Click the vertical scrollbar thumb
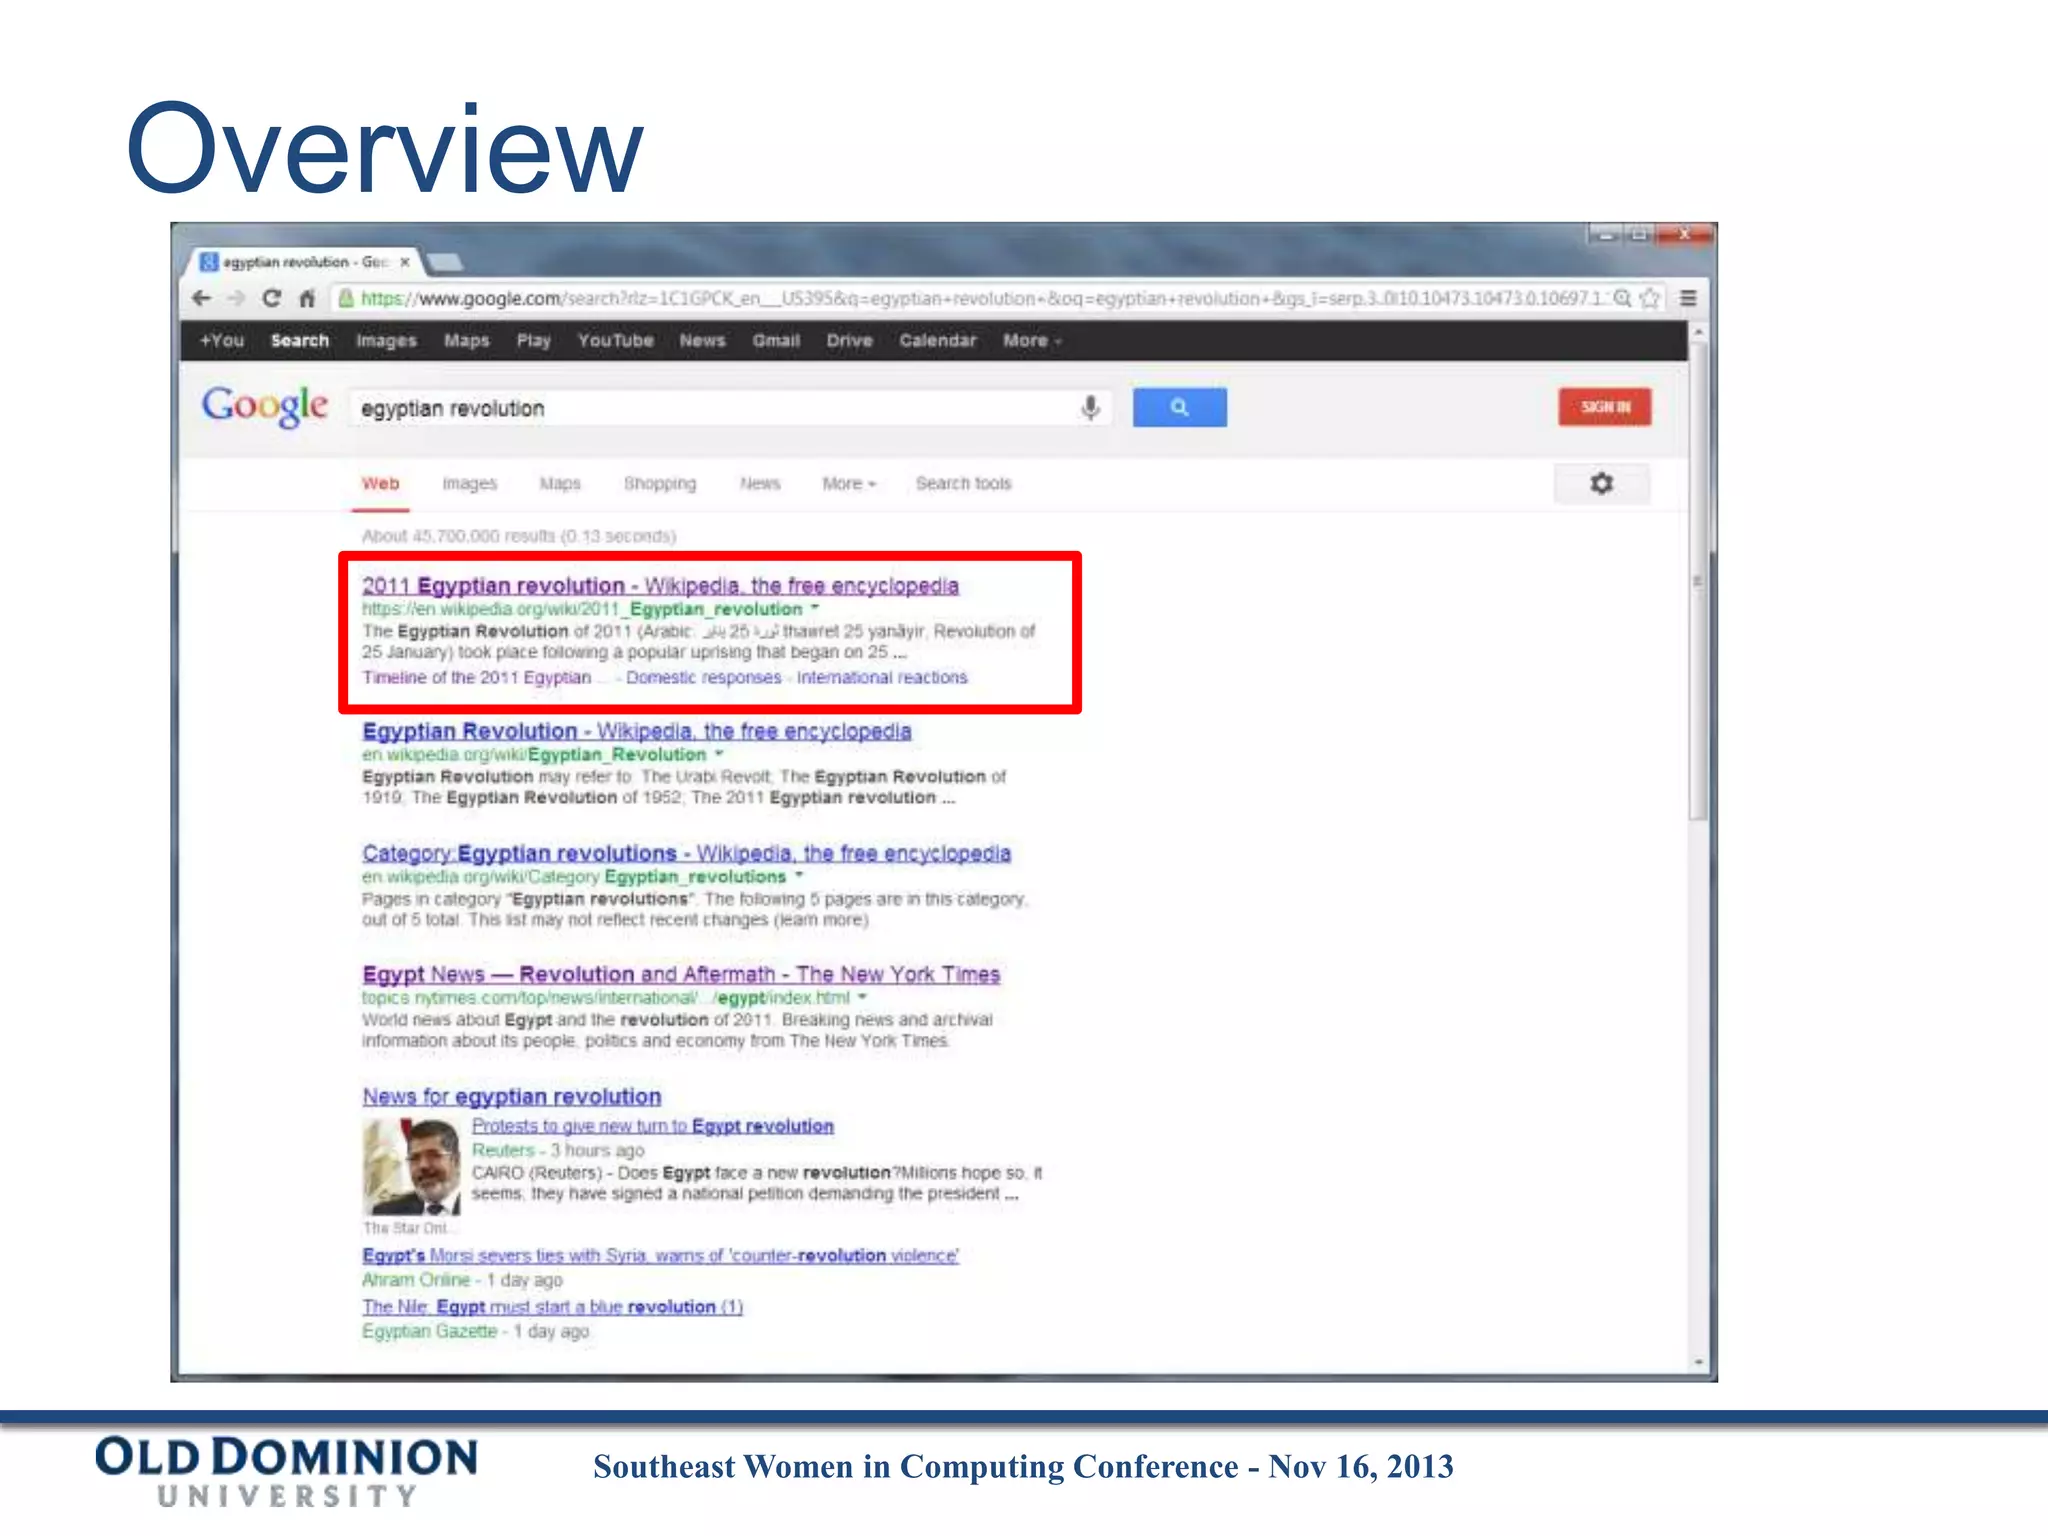Viewport: 2048px width, 1536px height. coord(1698,580)
